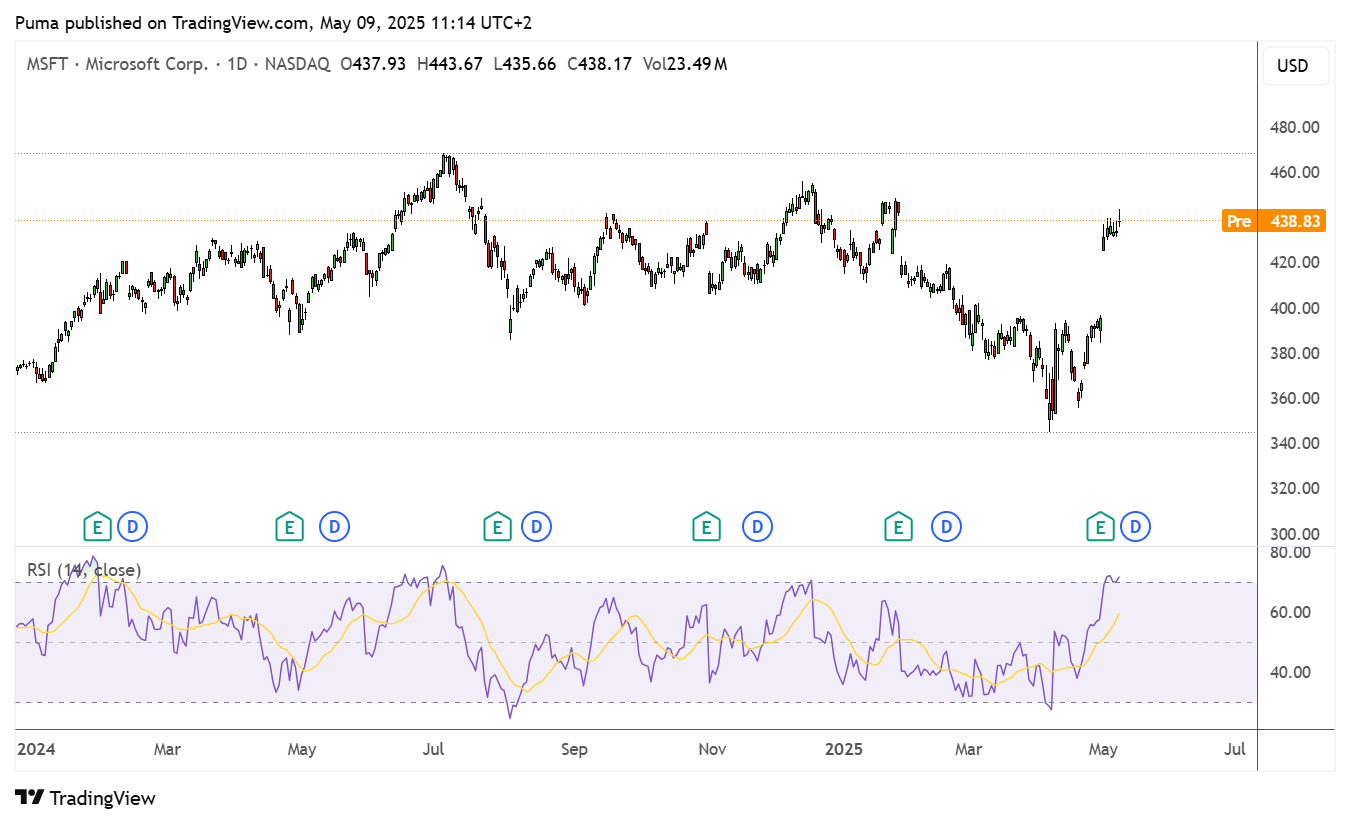The height and width of the screenshot is (824, 1350).
Task: Click the low value L435.66
Action: point(525,64)
